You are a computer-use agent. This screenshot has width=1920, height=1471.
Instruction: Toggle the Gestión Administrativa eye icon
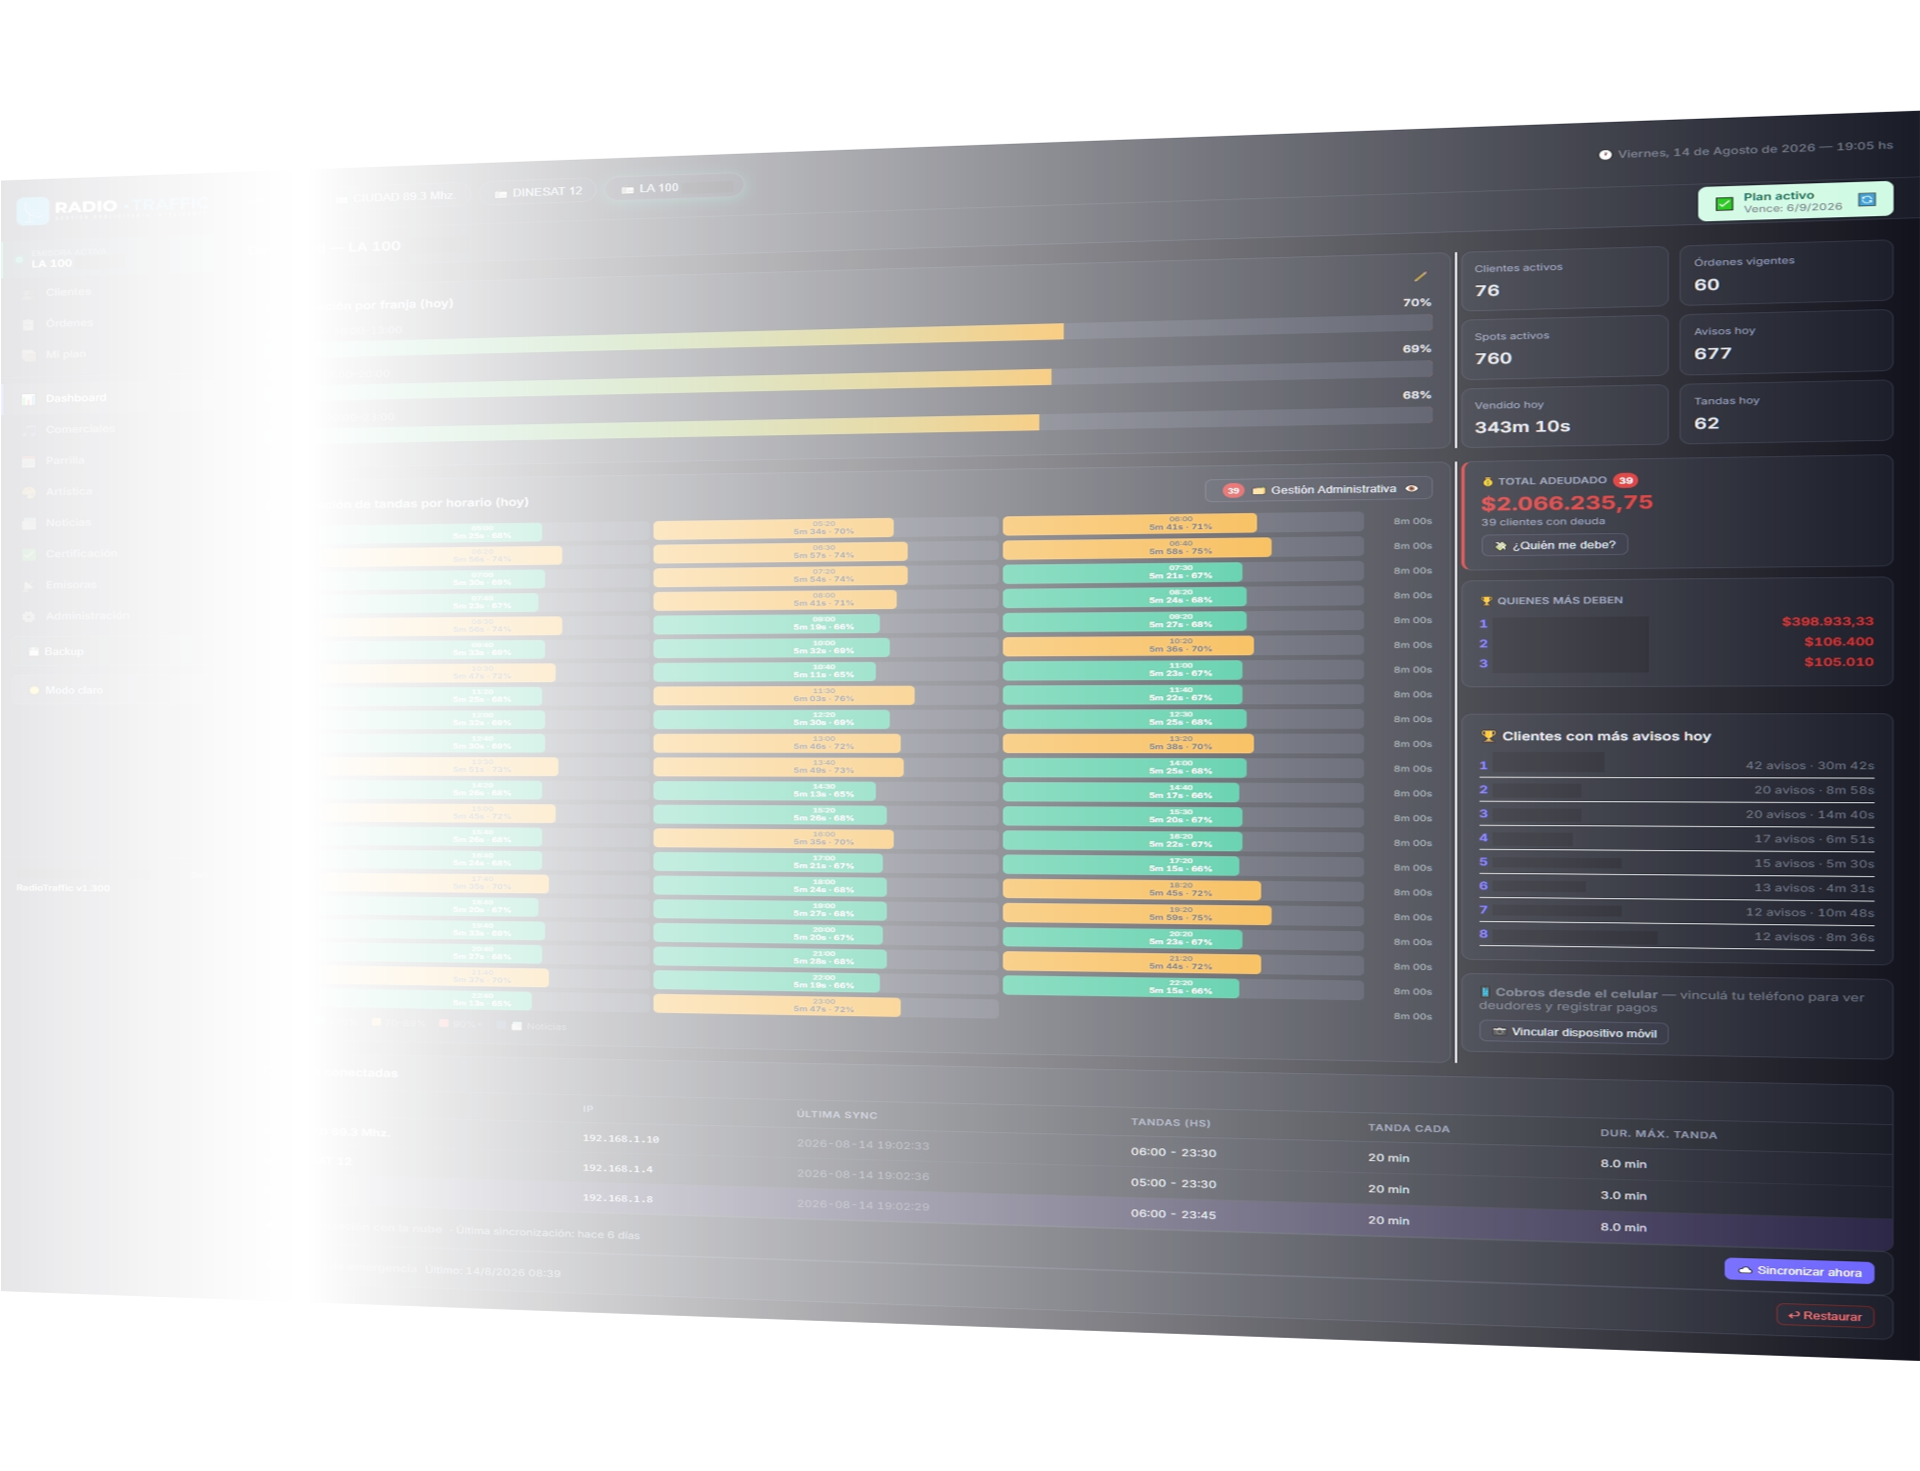tap(1412, 488)
